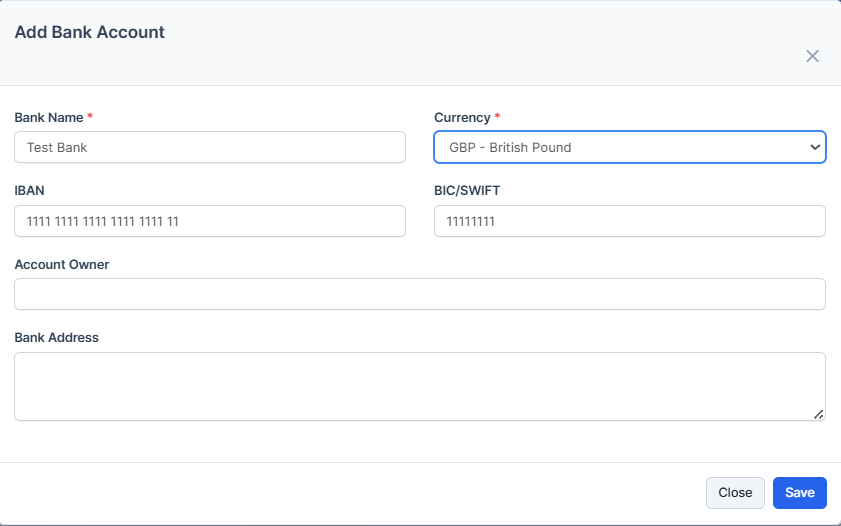Click the Bank Name label text
This screenshot has height=526, width=841.
click(49, 118)
